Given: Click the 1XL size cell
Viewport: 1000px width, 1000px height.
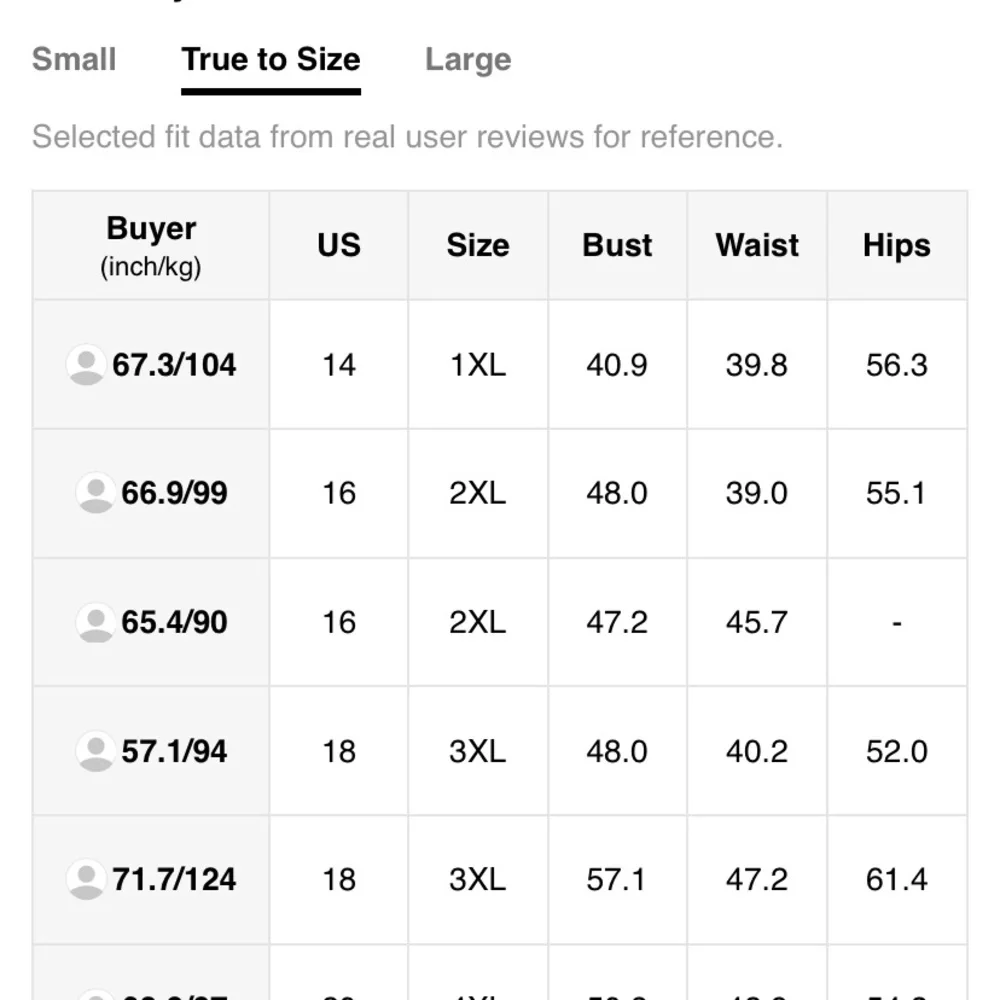Looking at the screenshot, I should tap(478, 365).
